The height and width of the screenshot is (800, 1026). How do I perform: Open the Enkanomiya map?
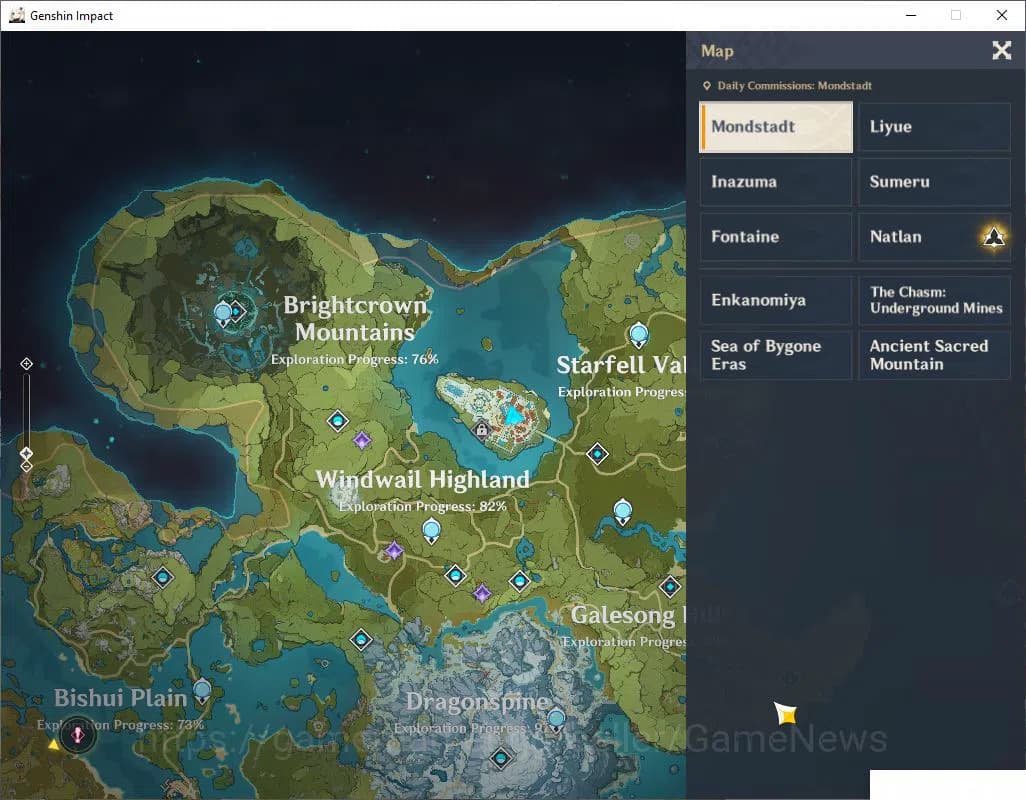tap(776, 300)
